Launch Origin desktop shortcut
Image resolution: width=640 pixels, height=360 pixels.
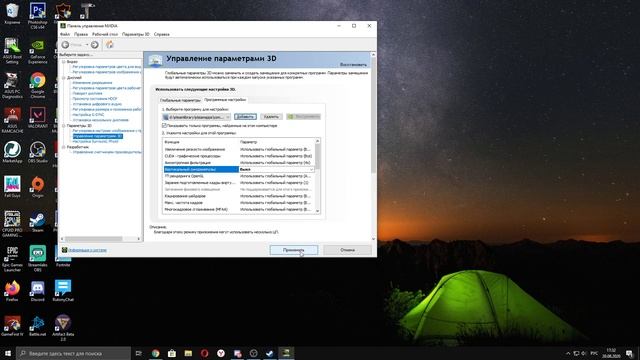click(38, 187)
